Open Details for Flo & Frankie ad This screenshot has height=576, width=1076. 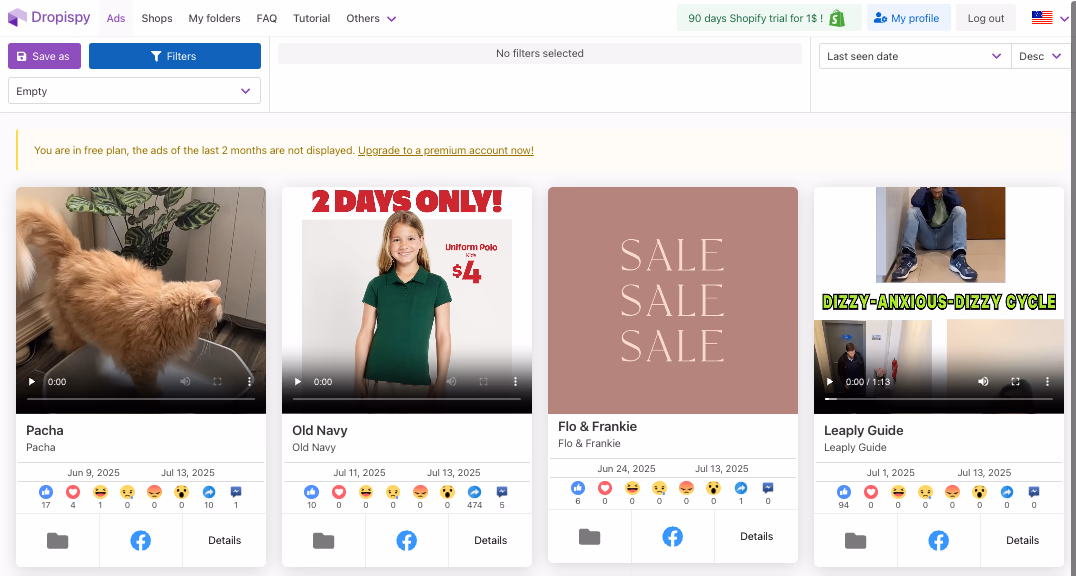[x=756, y=536]
